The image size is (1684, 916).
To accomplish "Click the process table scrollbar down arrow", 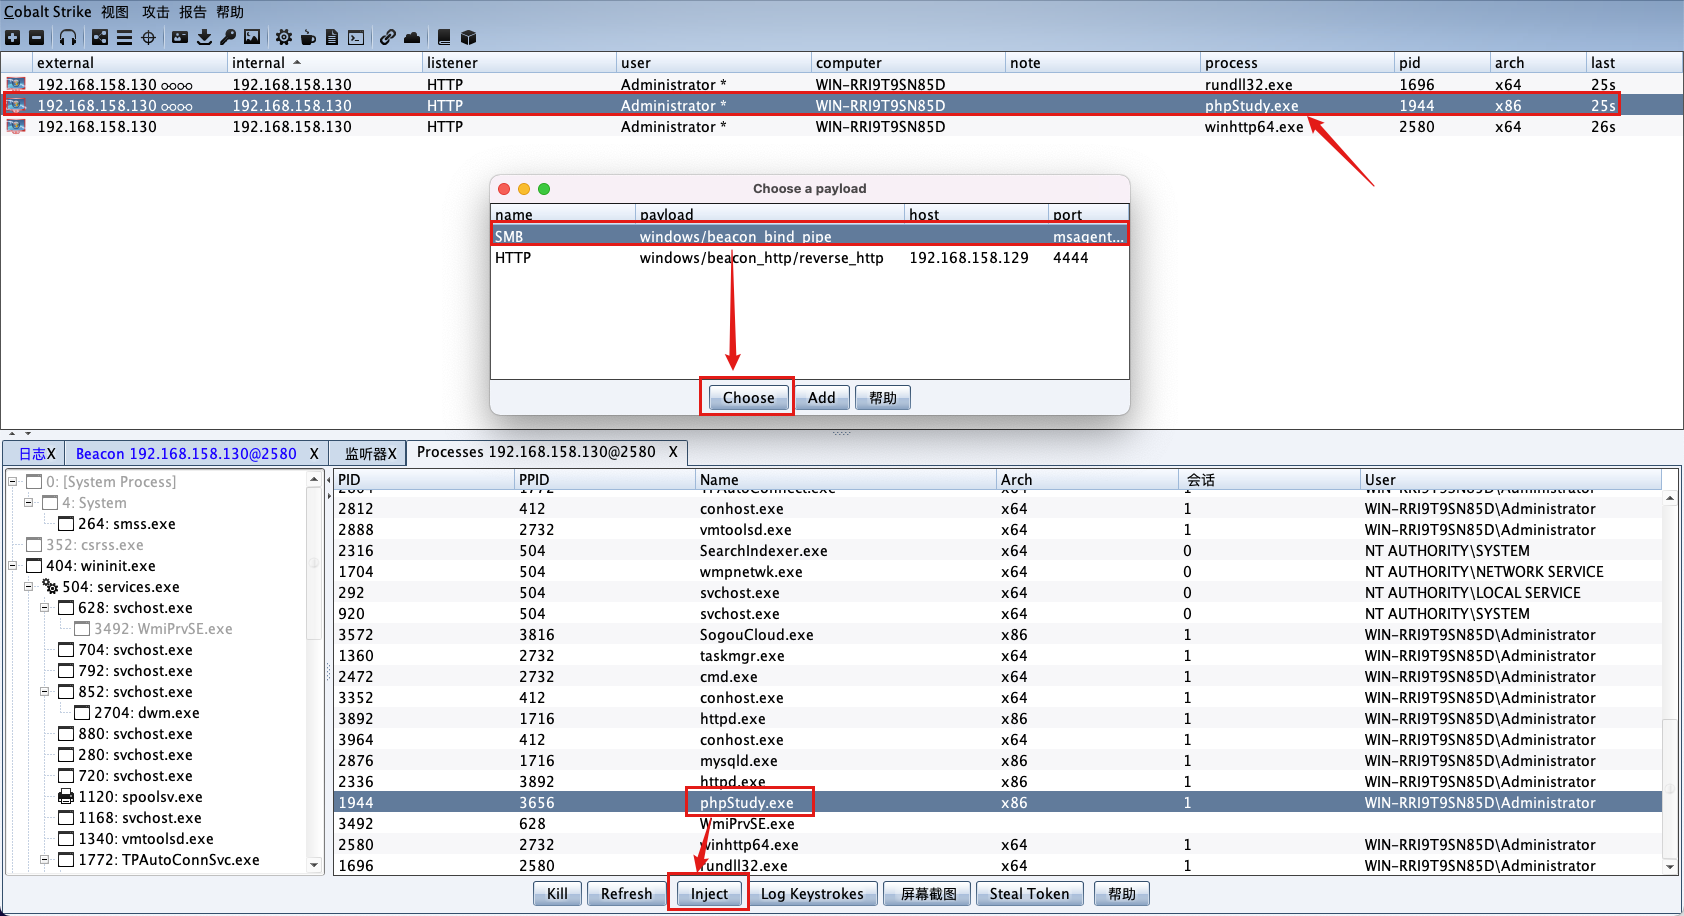I will (x=1670, y=867).
